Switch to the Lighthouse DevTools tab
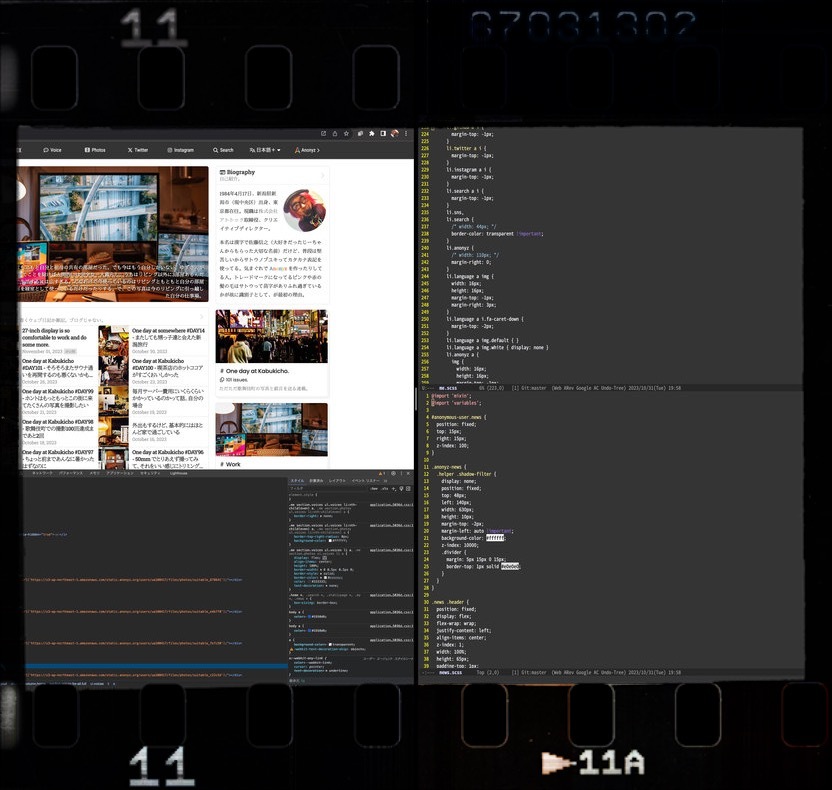 click(178, 473)
